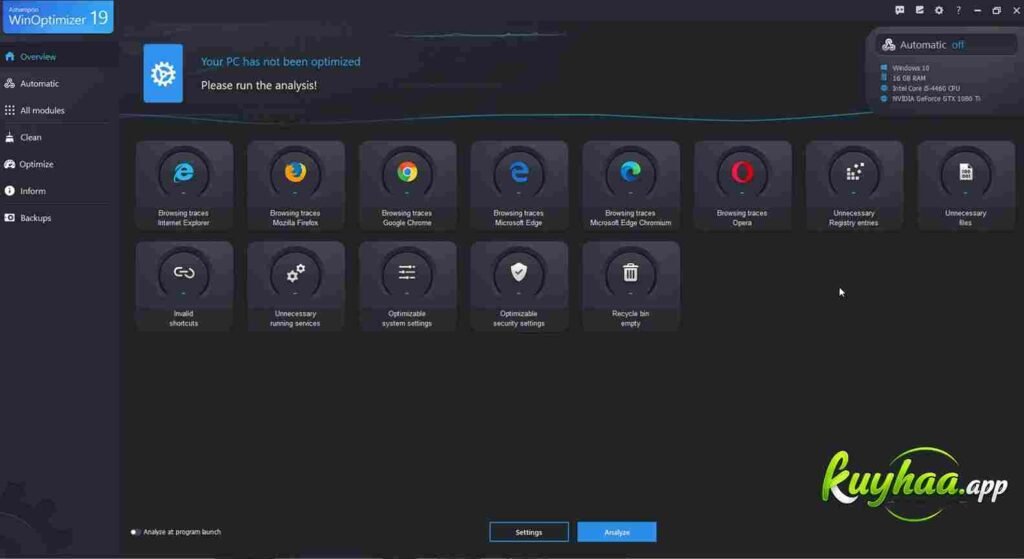Open Optimizable security settings tile
1024x559 pixels.
click(x=519, y=286)
